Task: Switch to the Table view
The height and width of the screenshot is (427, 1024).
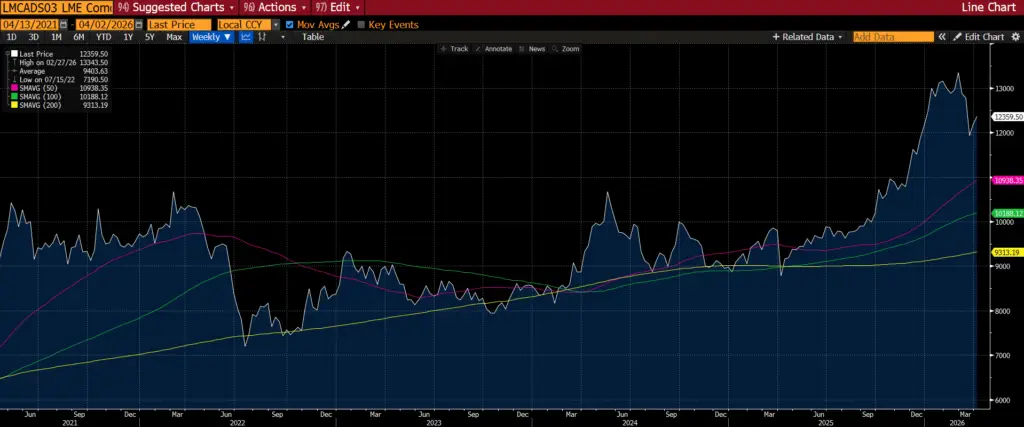Action: click(312, 37)
